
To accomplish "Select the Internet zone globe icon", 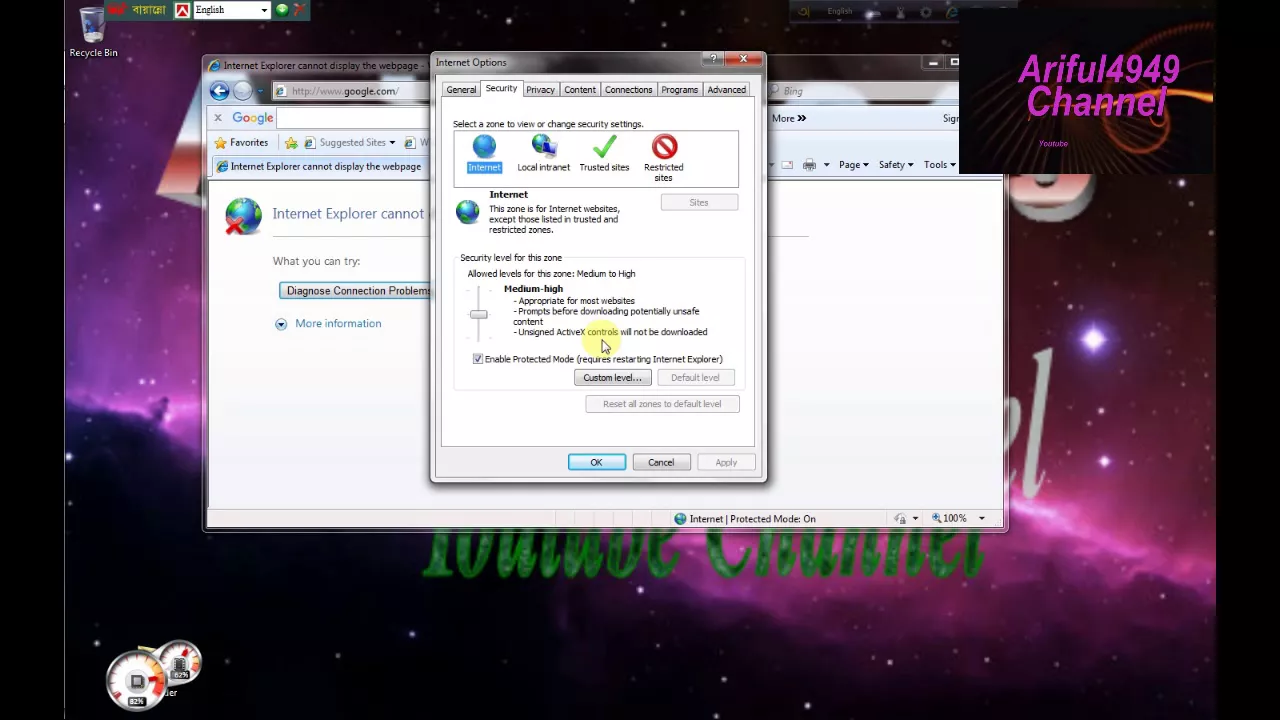I will (x=484, y=148).
